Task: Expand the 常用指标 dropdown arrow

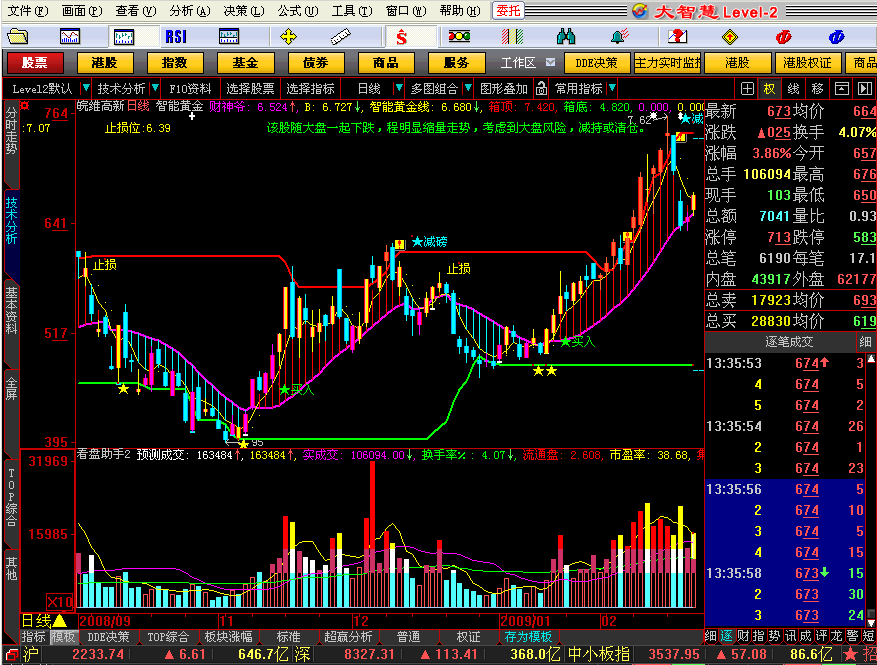Action: tap(612, 88)
